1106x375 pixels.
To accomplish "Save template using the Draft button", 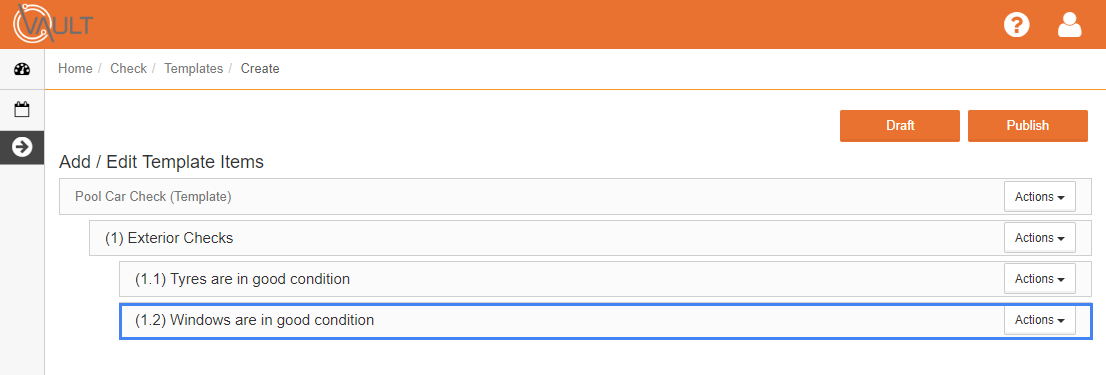I will pos(900,125).
